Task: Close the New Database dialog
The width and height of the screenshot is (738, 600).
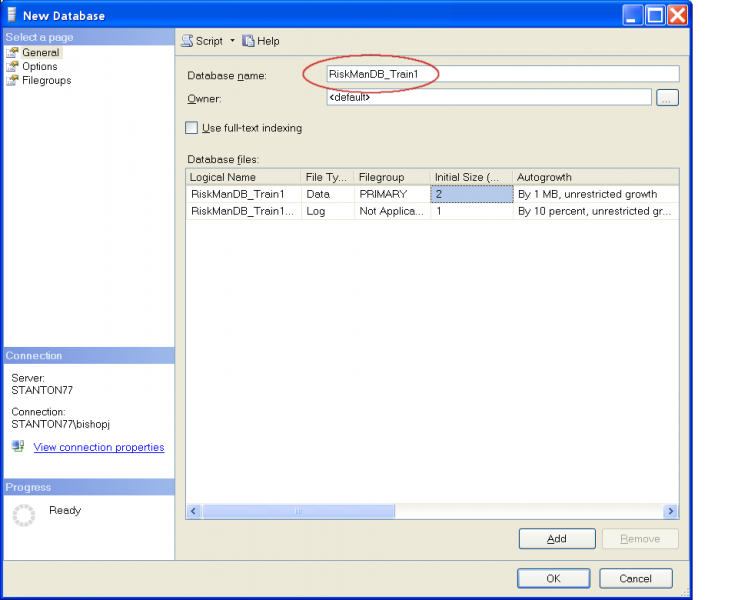Action: pos(677,15)
